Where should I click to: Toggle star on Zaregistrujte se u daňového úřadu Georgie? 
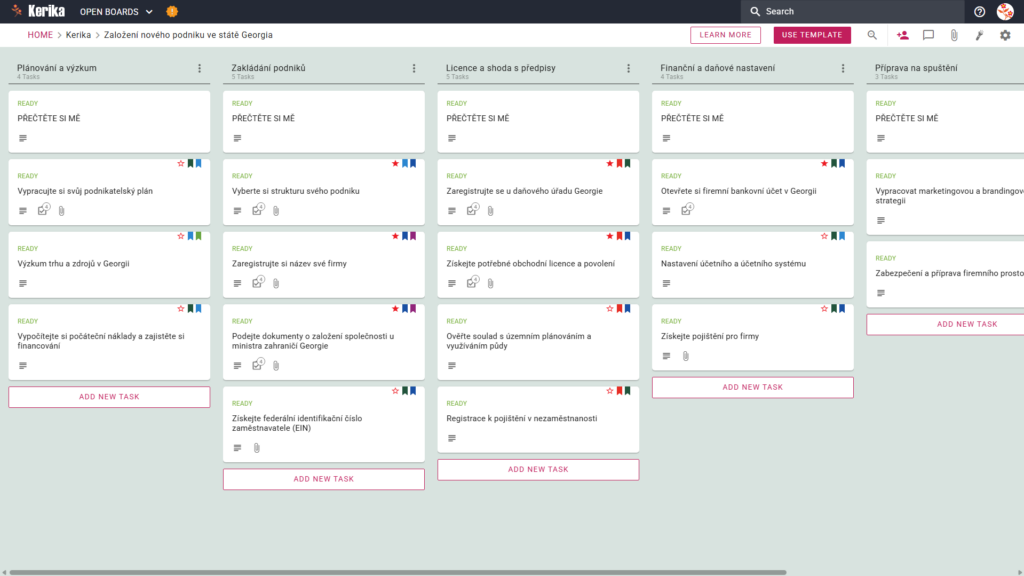click(610, 163)
